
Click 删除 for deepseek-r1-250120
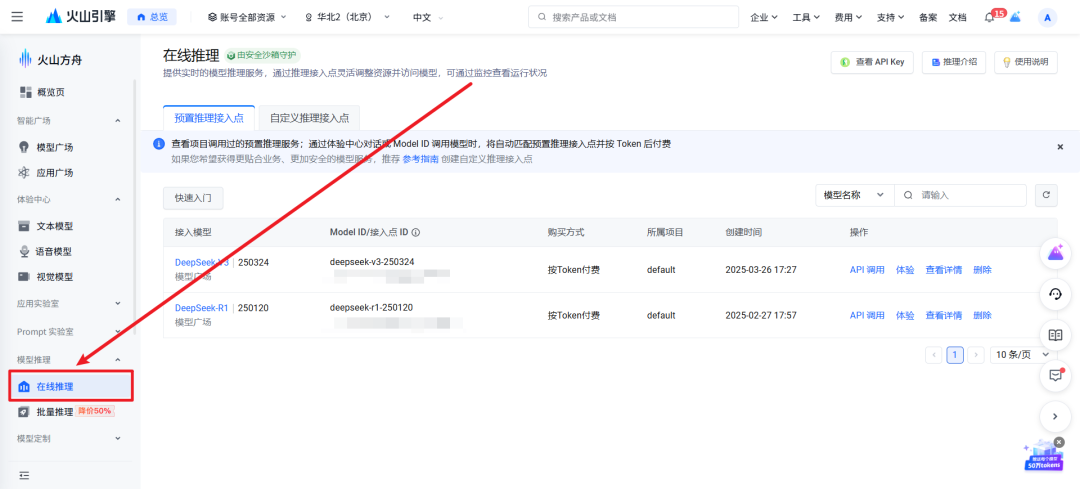pos(982,315)
